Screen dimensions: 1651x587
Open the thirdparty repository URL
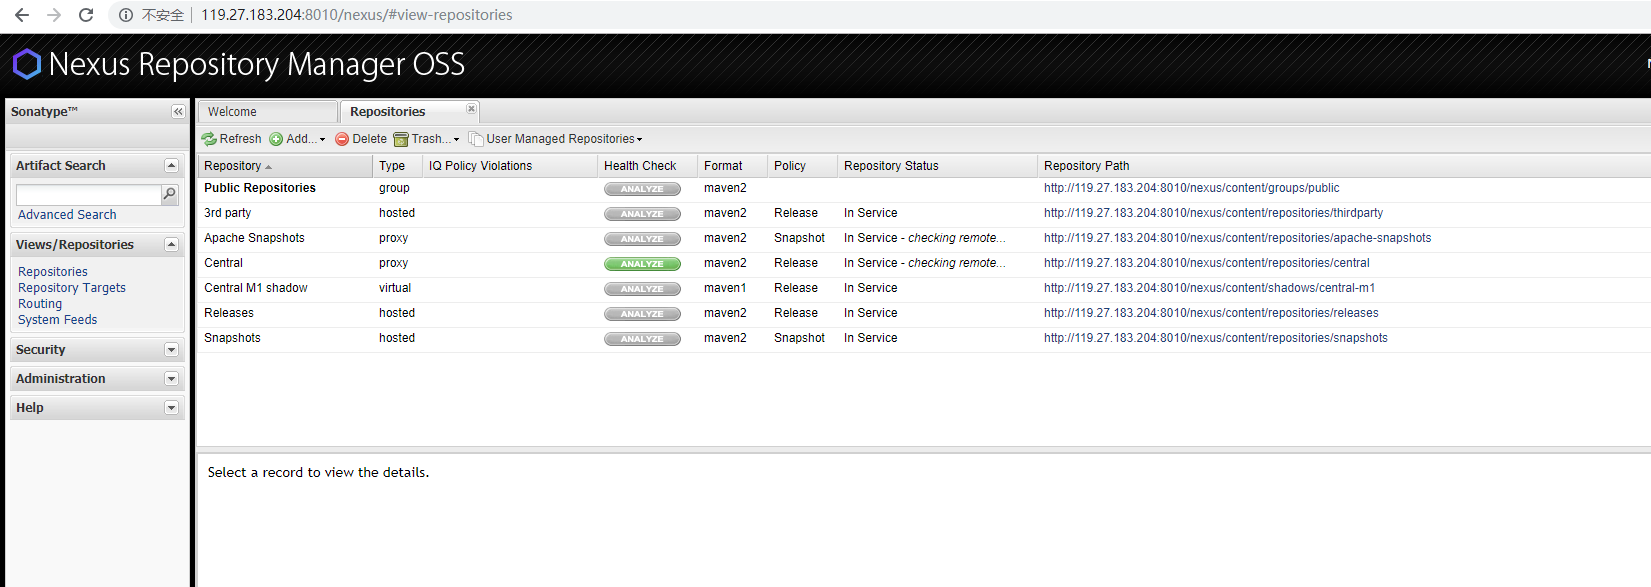(1213, 213)
